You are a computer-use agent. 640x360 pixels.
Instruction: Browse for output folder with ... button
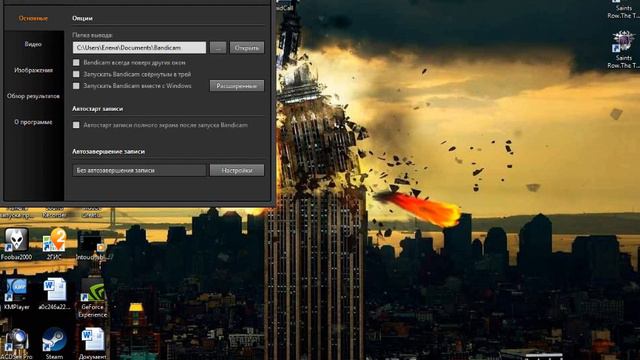218,48
